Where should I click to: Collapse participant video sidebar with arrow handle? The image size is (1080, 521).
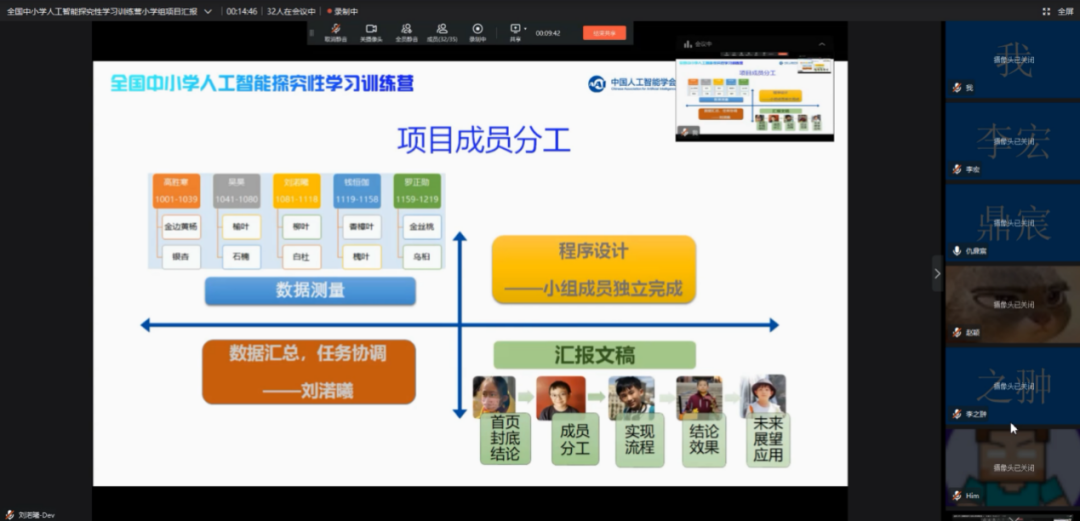coord(937,273)
